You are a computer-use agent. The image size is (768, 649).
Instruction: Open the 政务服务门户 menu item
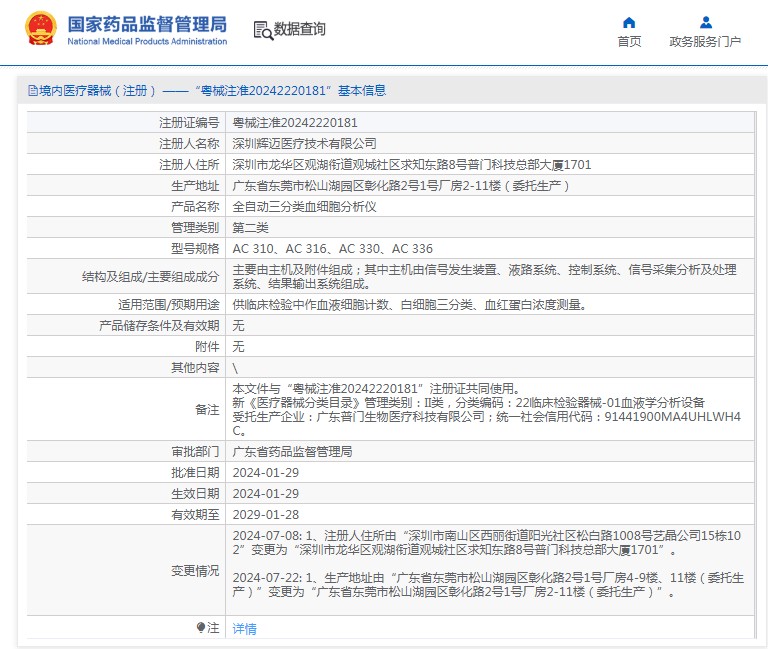pyautogui.click(x=705, y=41)
